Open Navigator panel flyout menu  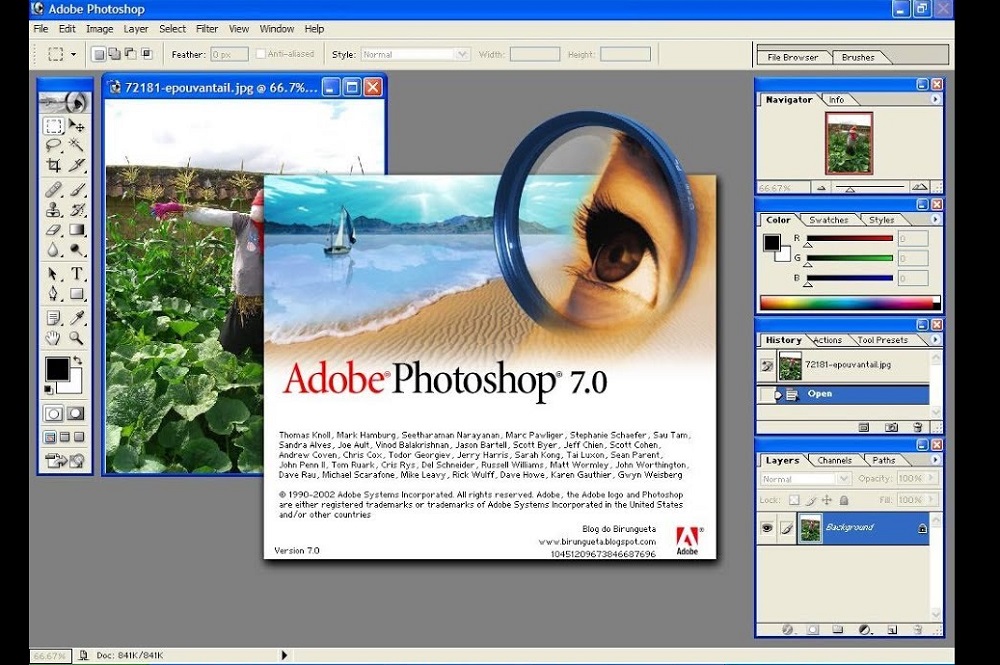[935, 99]
